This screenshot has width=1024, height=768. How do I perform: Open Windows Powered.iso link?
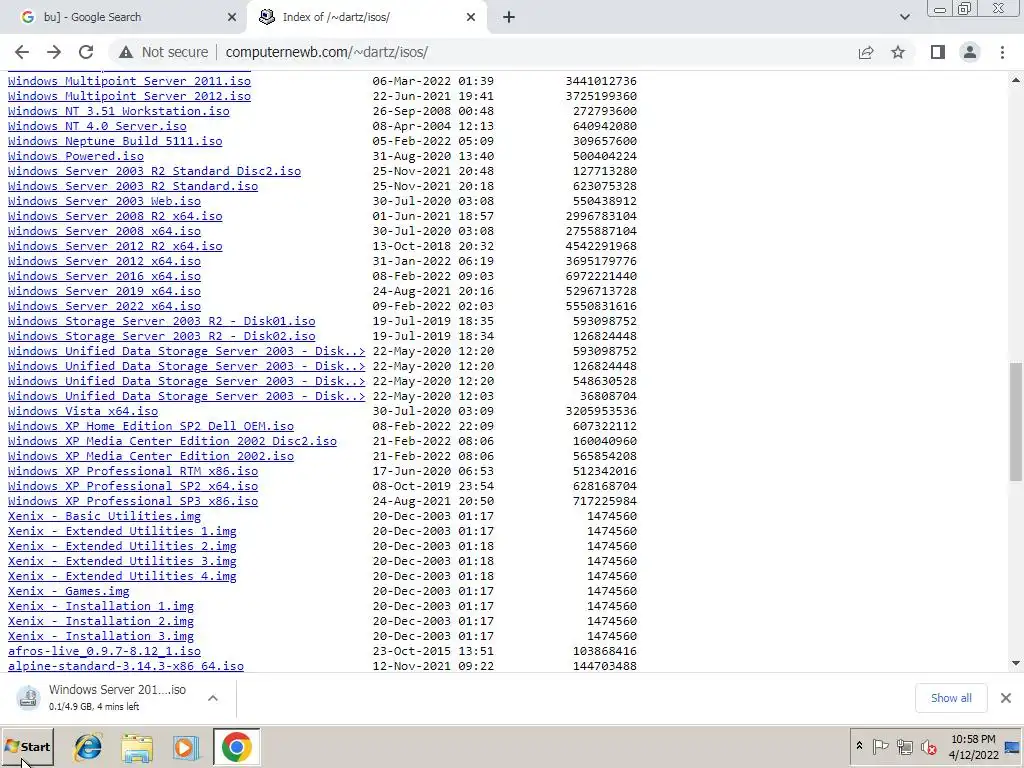tap(76, 156)
